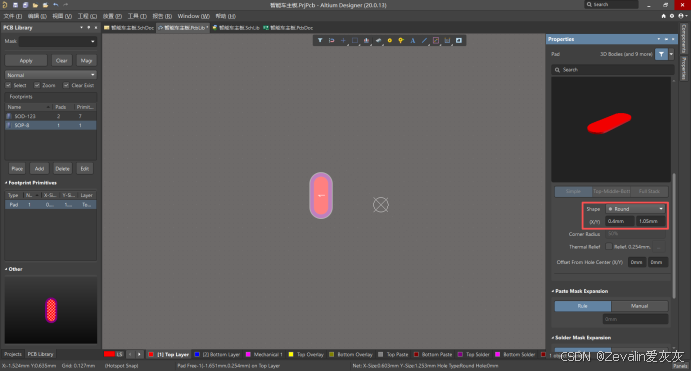Click the Properties panel filter funnel button
This screenshot has width=692, height=371.
click(661, 54)
